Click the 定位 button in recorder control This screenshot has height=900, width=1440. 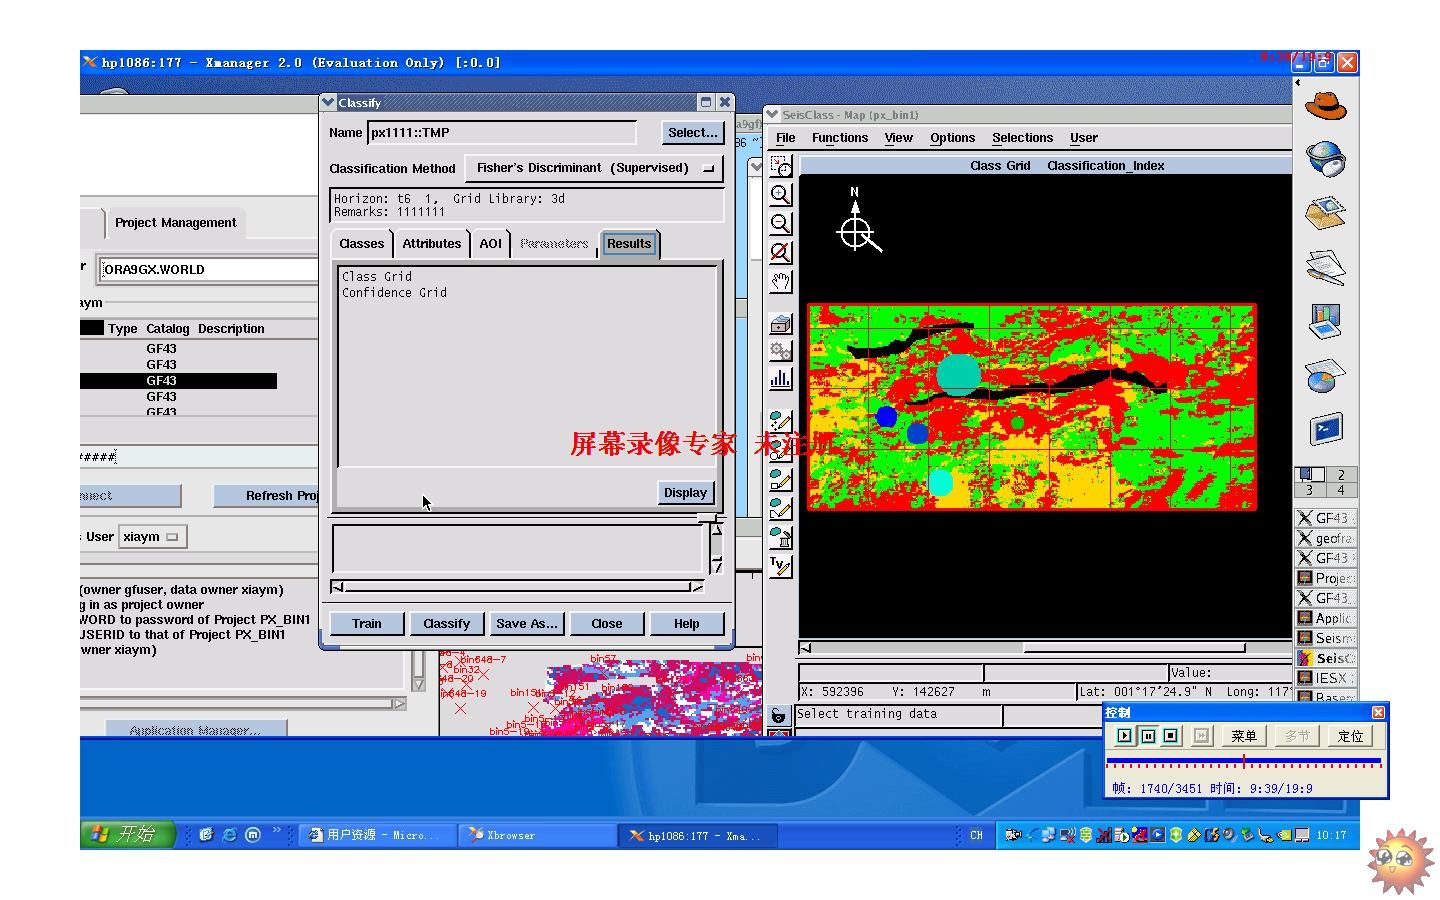pyautogui.click(x=1351, y=736)
